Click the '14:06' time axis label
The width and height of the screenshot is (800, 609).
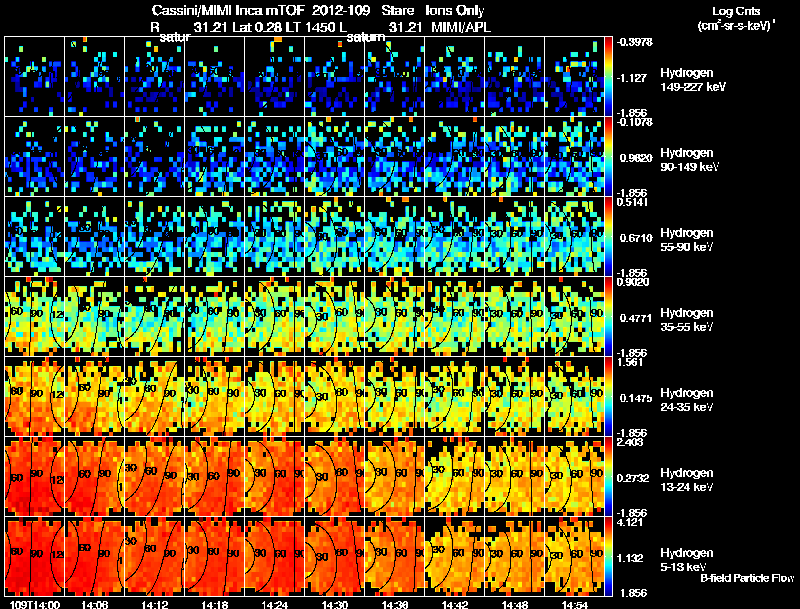94,604
